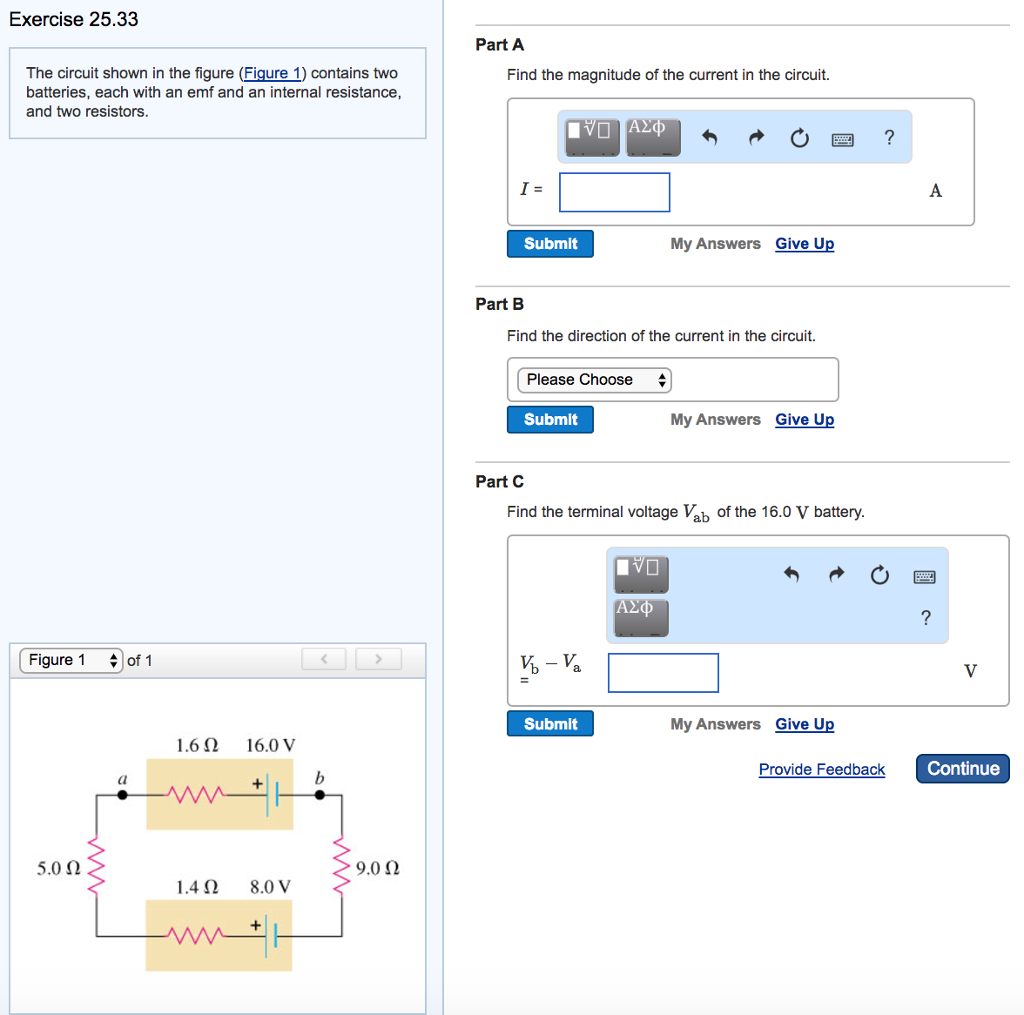The height and width of the screenshot is (1015, 1024).
Task: Click inside the I = answer input field
Action: pos(614,191)
